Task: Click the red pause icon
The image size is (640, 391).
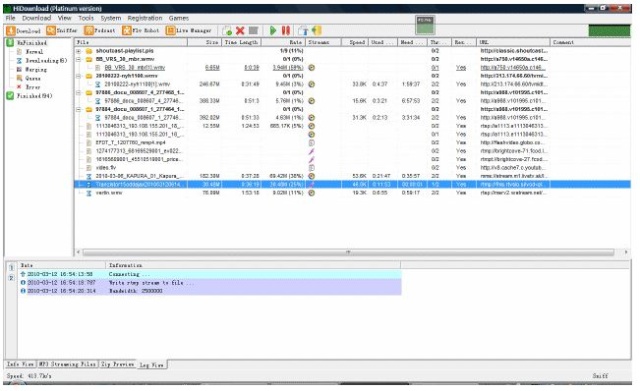Action: click(286, 31)
